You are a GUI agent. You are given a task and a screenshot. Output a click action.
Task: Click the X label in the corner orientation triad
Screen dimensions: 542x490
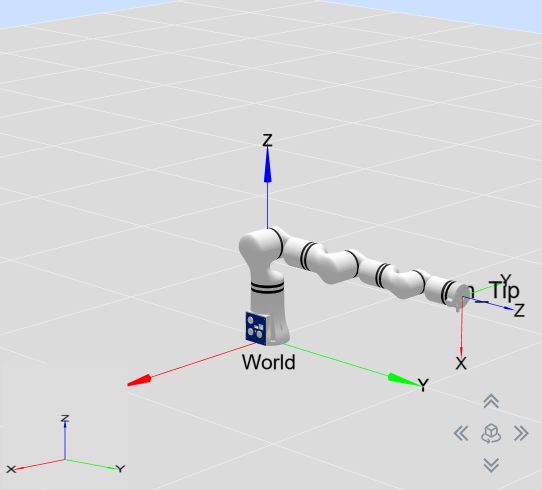click(x=11, y=469)
